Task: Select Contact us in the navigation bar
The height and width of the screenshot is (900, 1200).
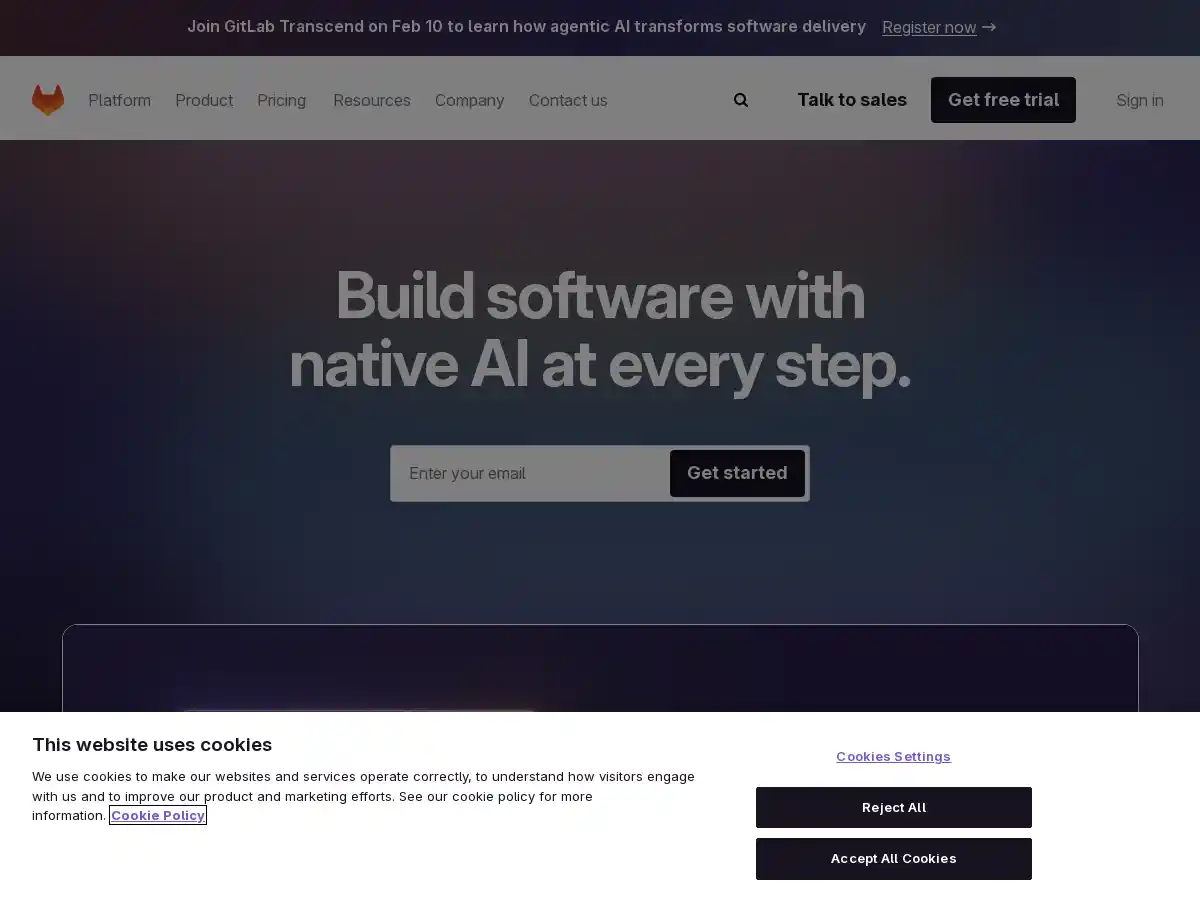Action: 567,100
